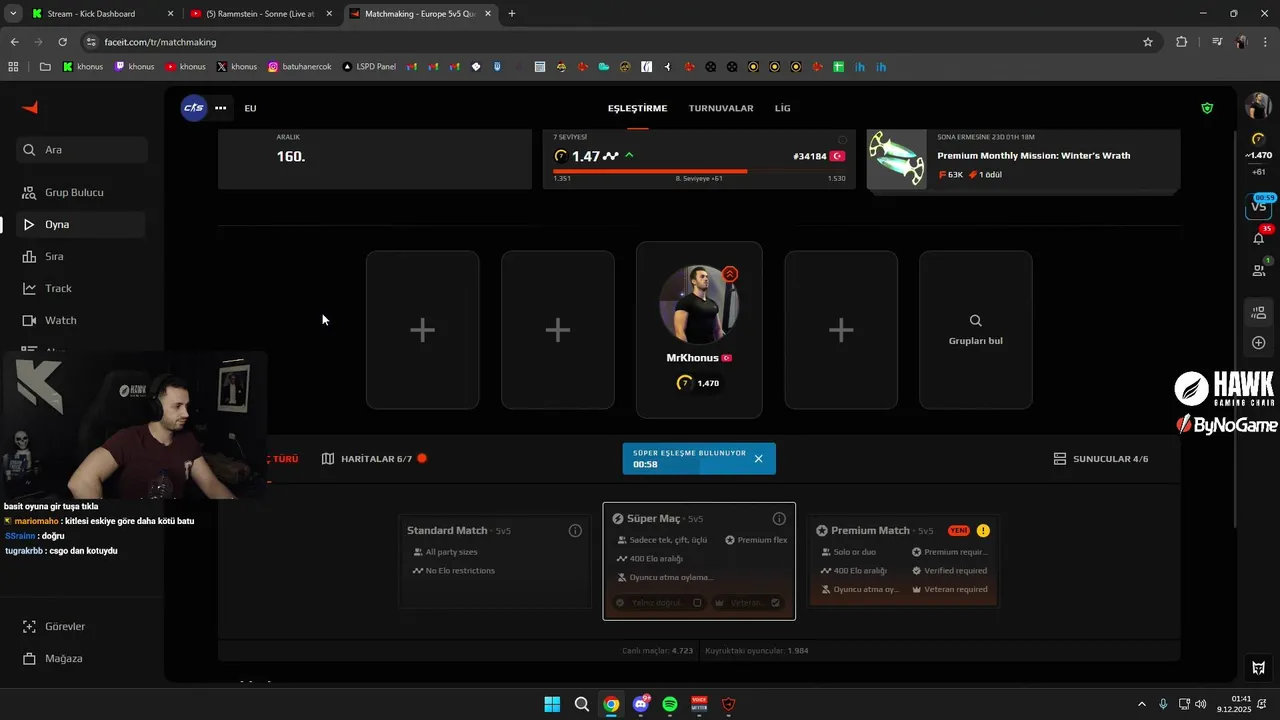Open the browser extensions puzzle icon
The width and height of the screenshot is (1280, 720).
[x=1182, y=42]
